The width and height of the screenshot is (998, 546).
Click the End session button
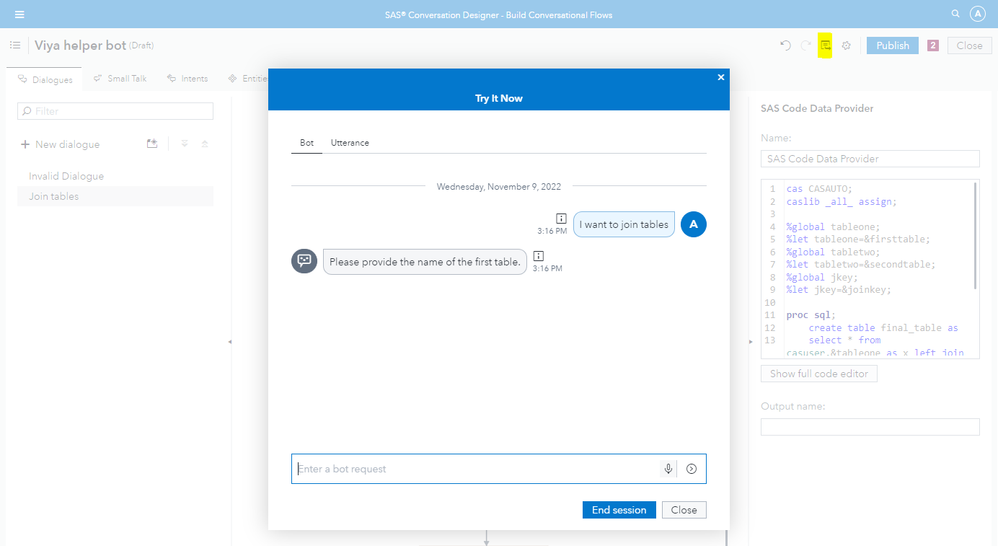[619, 510]
